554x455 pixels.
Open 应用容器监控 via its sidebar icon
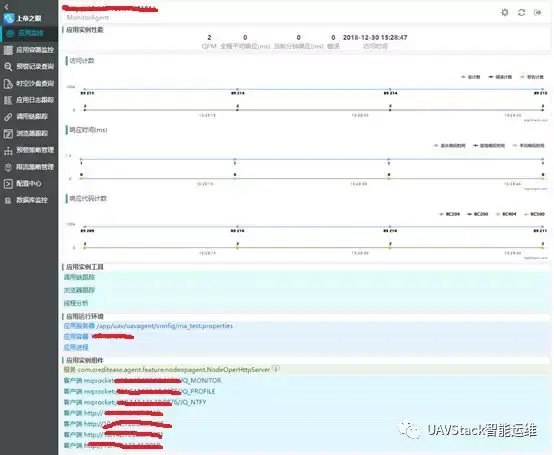(8, 50)
